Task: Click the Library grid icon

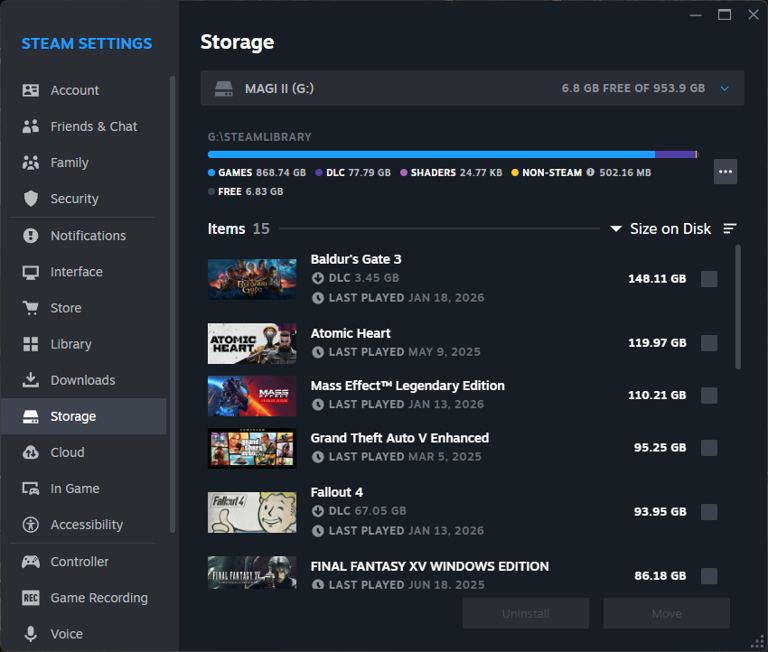Action: tap(30, 344)
